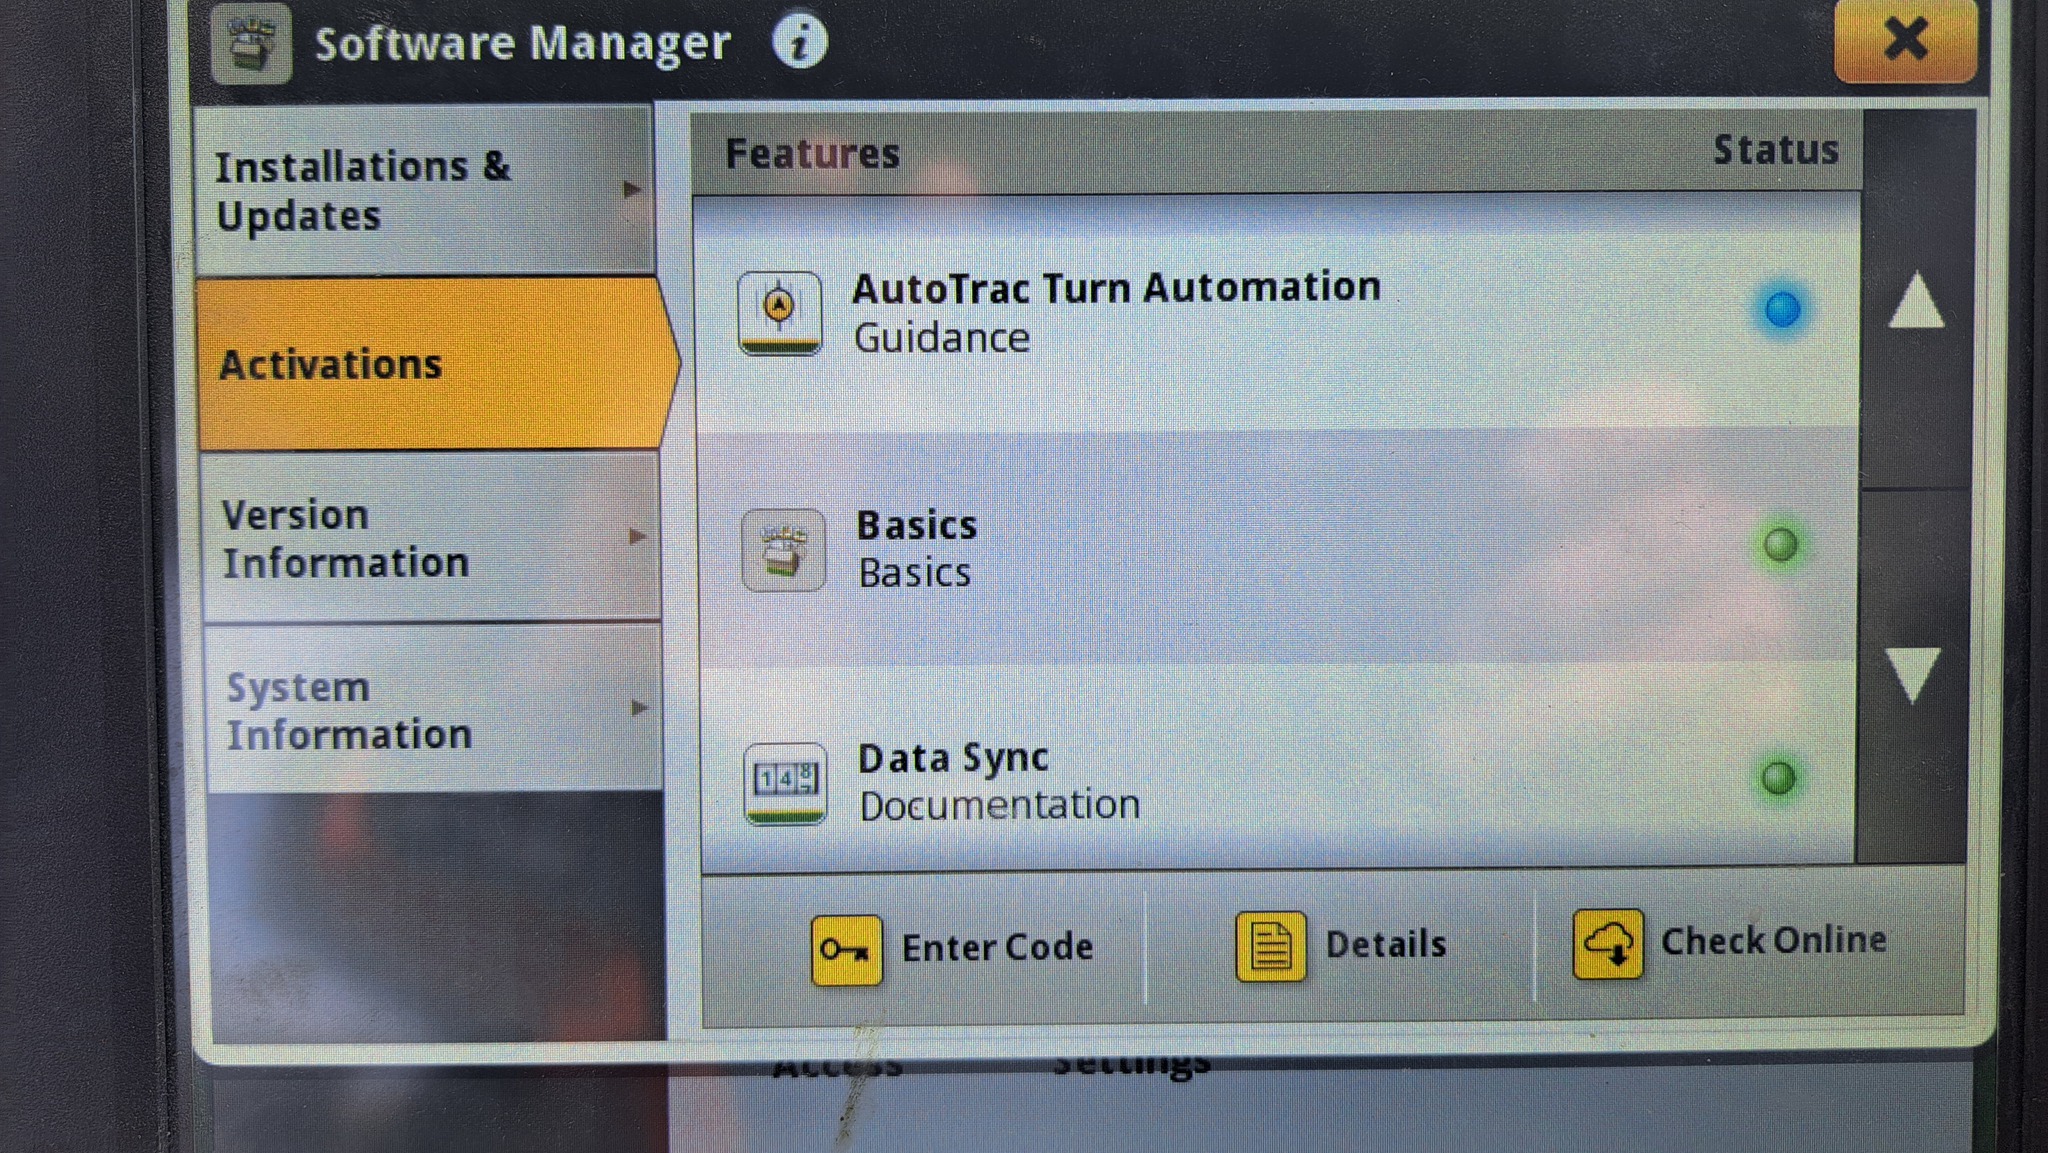Open Installations & Updates section

click(426, 190)
